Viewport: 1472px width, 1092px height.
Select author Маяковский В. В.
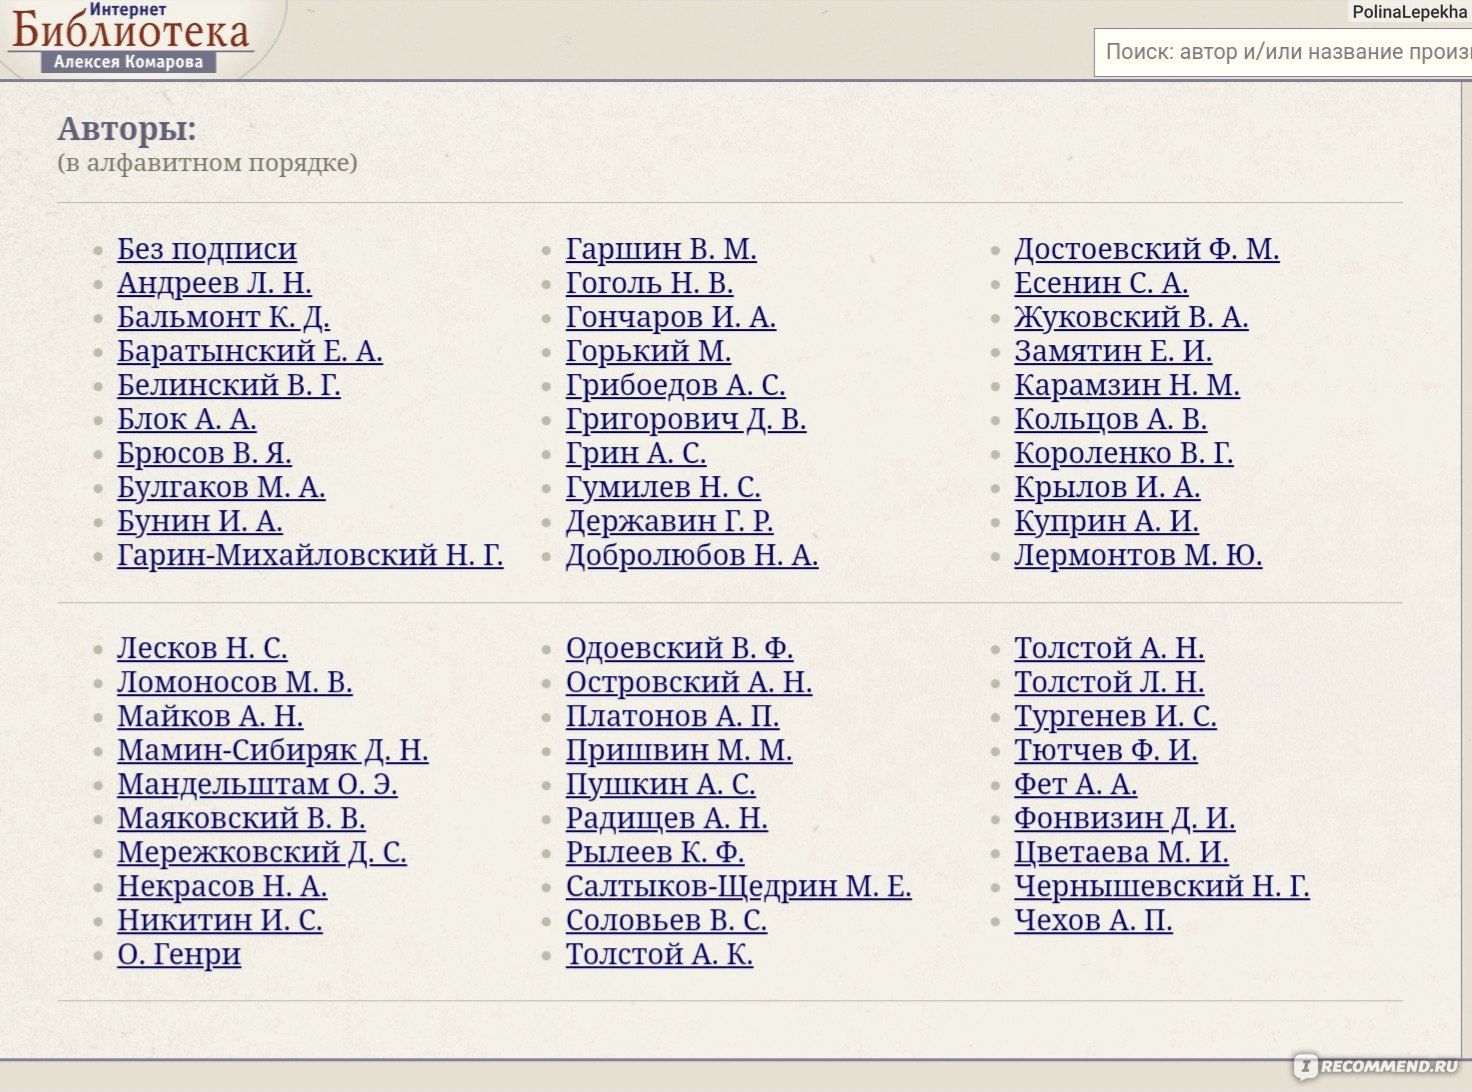[x=241, y=818]
